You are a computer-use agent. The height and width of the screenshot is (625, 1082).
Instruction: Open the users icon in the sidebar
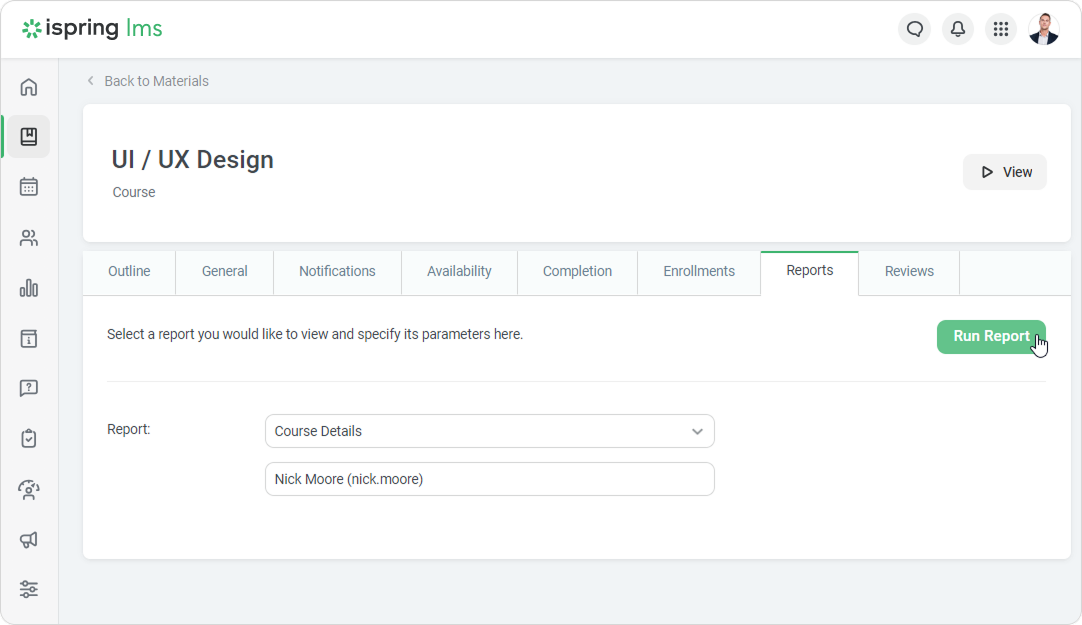[x=28, y=238]
